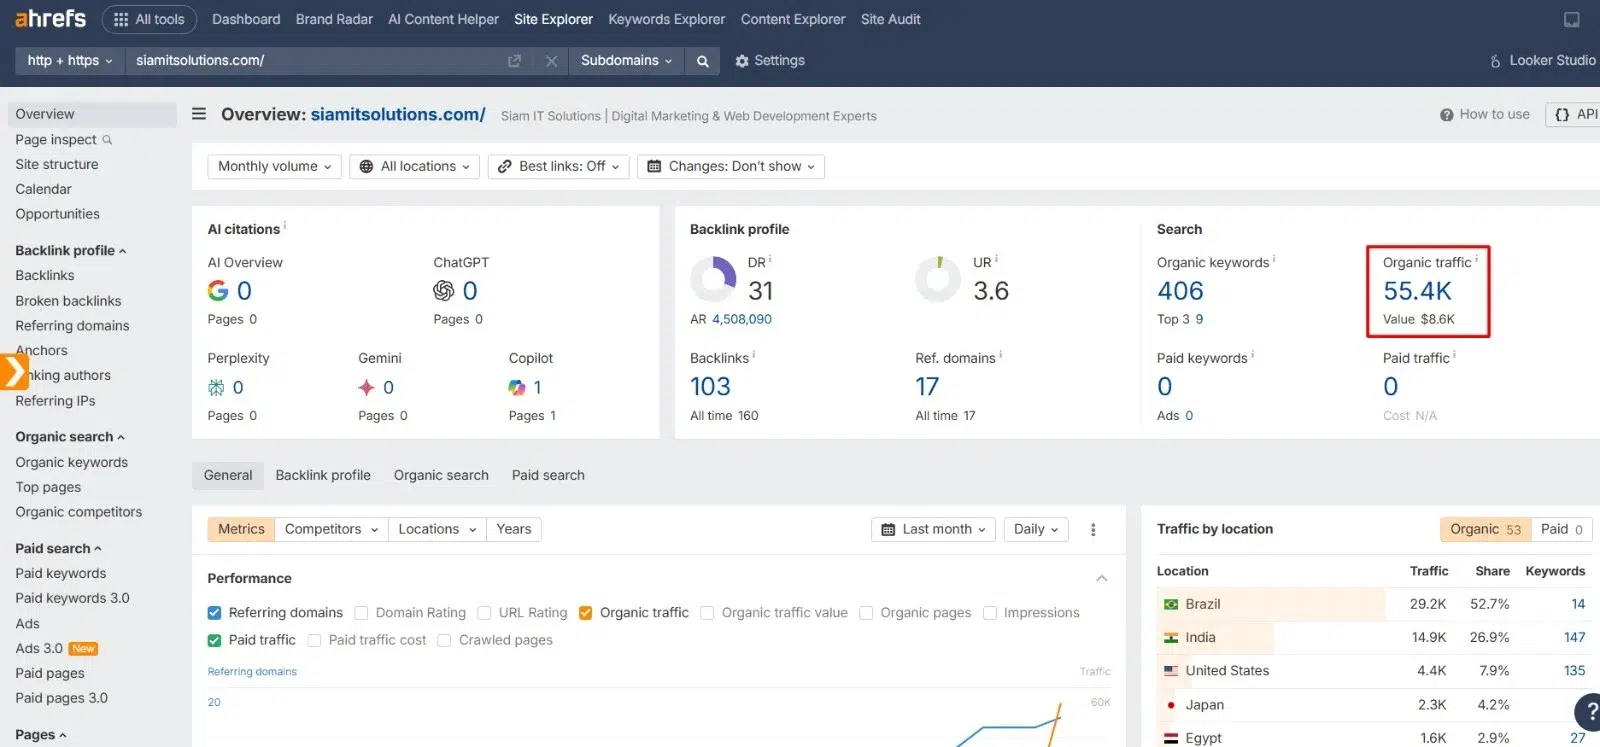
Task: Click the external link icon in URL field
Action: pos(514,61)
